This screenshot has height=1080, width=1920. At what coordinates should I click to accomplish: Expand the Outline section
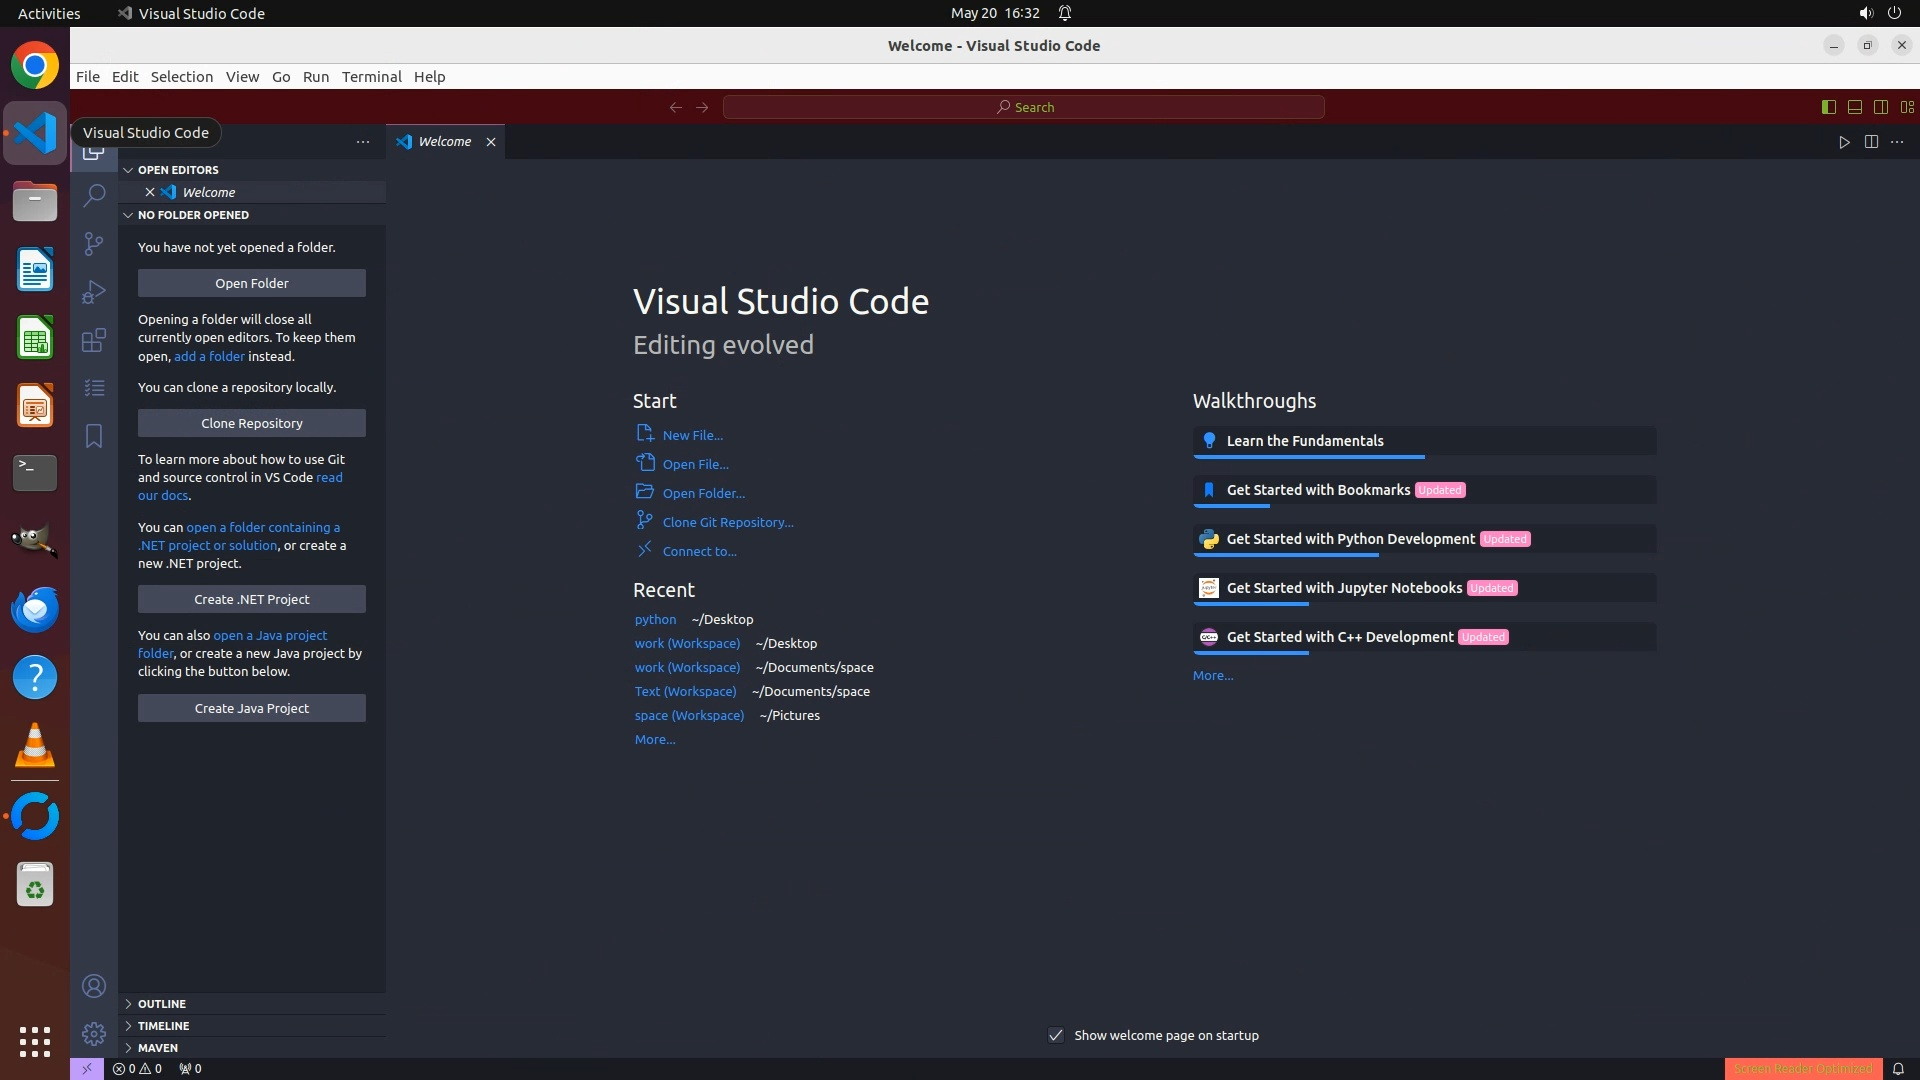point(161,1004)
